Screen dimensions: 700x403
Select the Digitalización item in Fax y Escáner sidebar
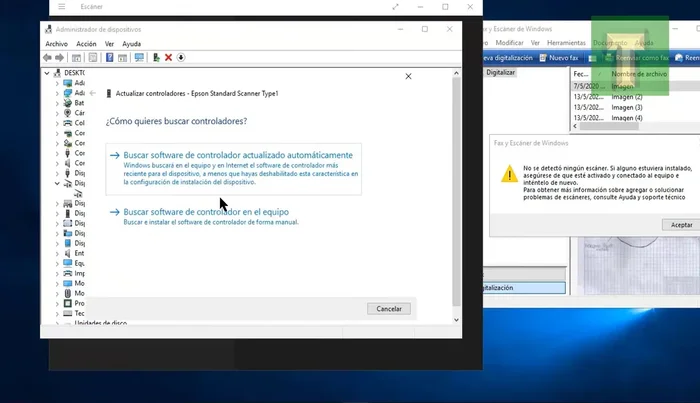[524, 288]
